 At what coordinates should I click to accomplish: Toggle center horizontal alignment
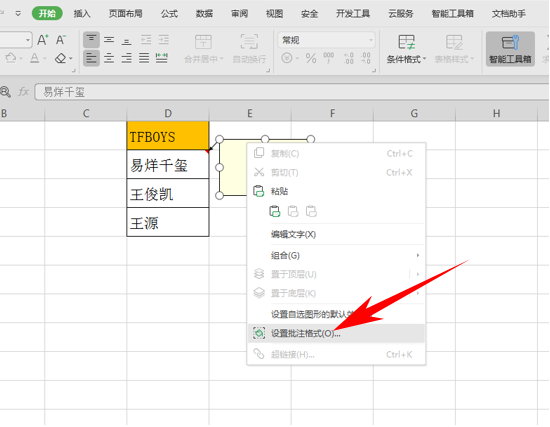pyautogui.click(x=109, y=58)
